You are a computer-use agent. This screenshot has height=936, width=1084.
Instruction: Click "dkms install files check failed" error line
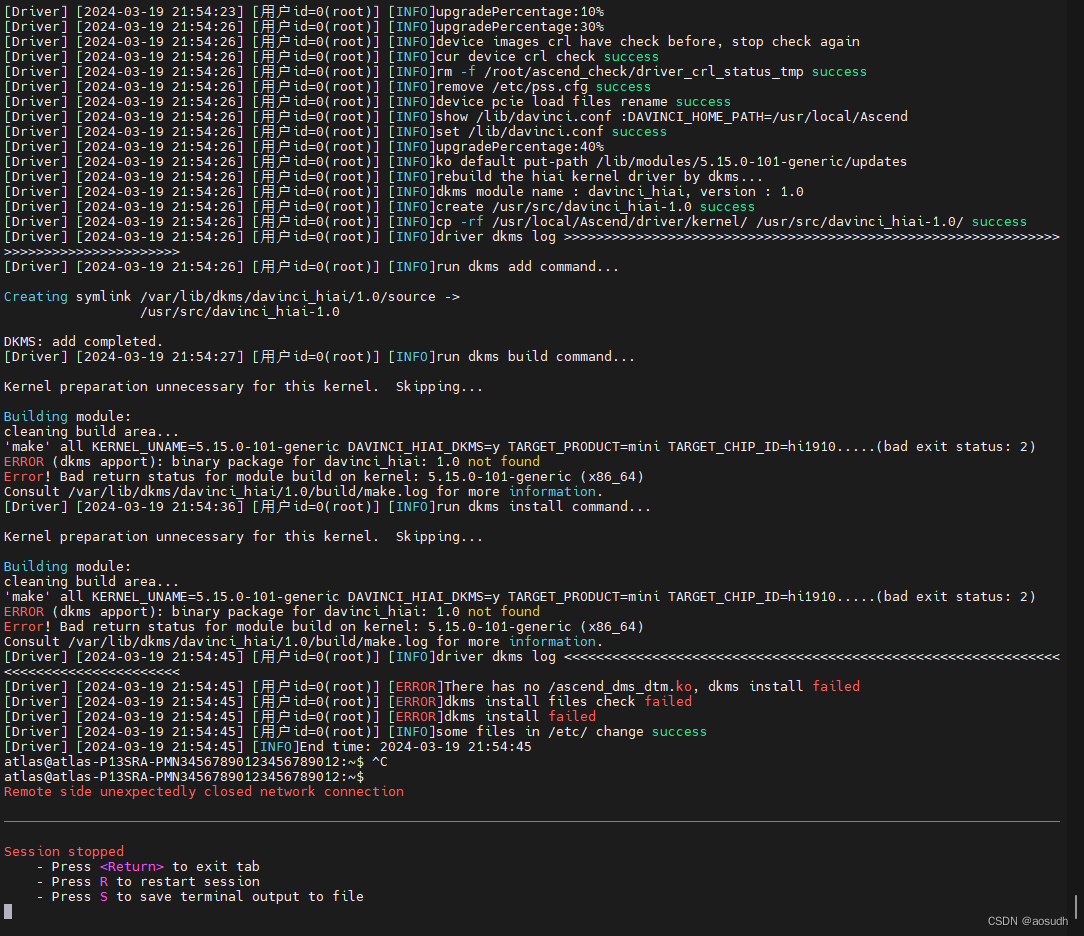348,702
